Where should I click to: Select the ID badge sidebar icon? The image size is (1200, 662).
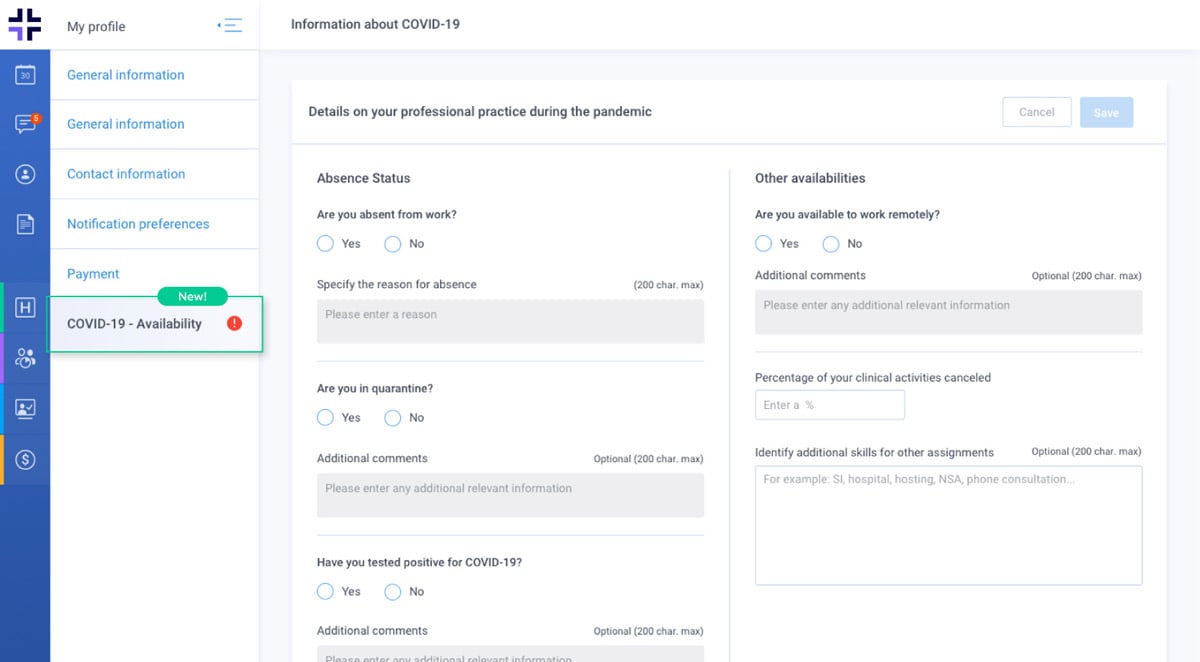point(25,408)
